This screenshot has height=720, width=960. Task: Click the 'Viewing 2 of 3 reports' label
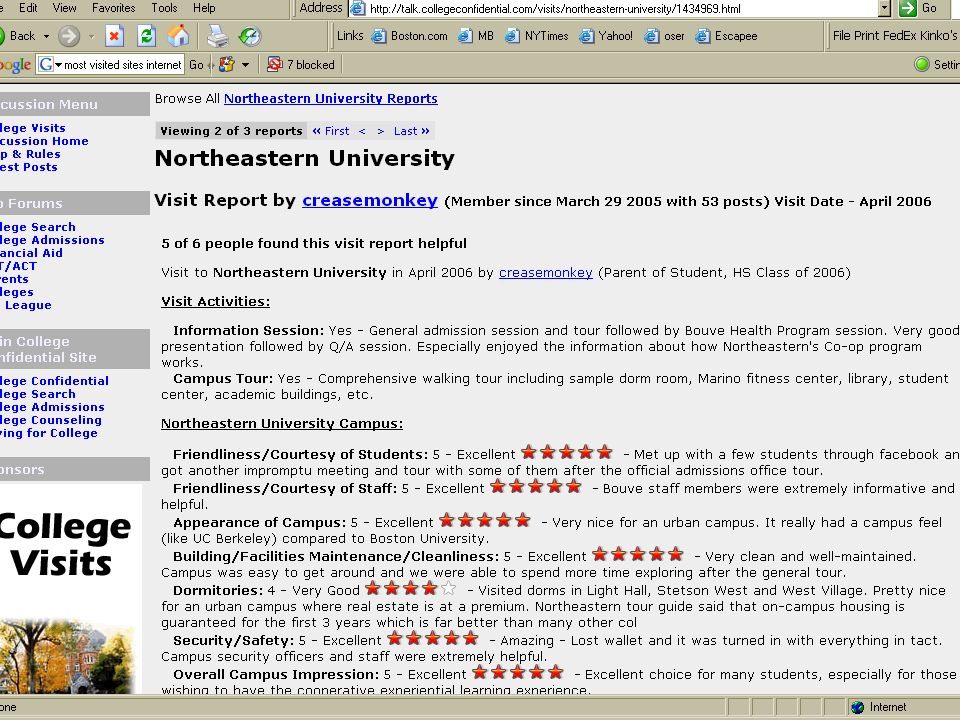tap(231, 131)
